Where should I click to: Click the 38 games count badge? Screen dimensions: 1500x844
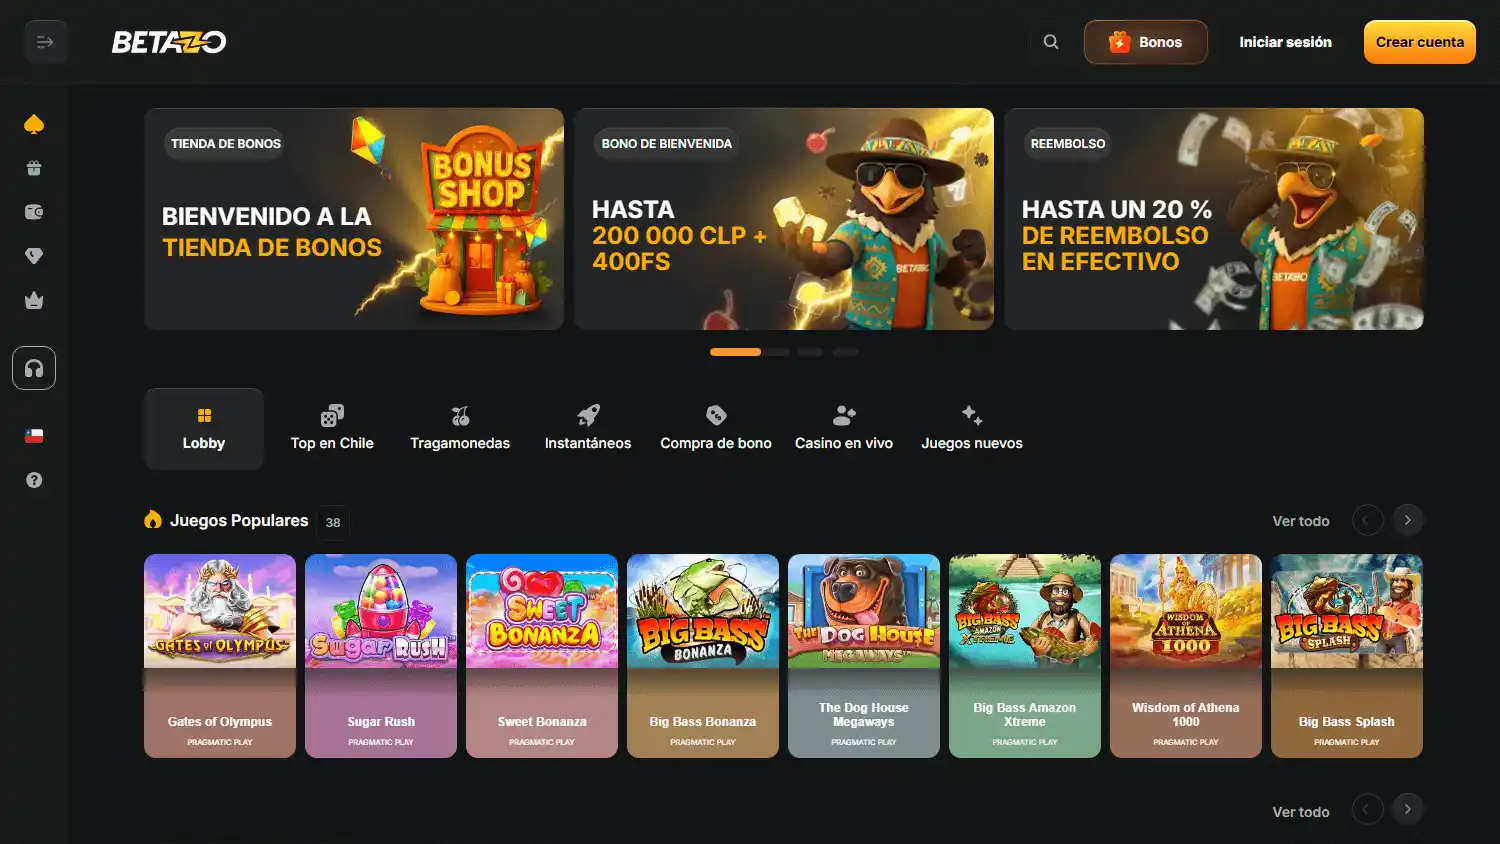[x=333, y=522]
